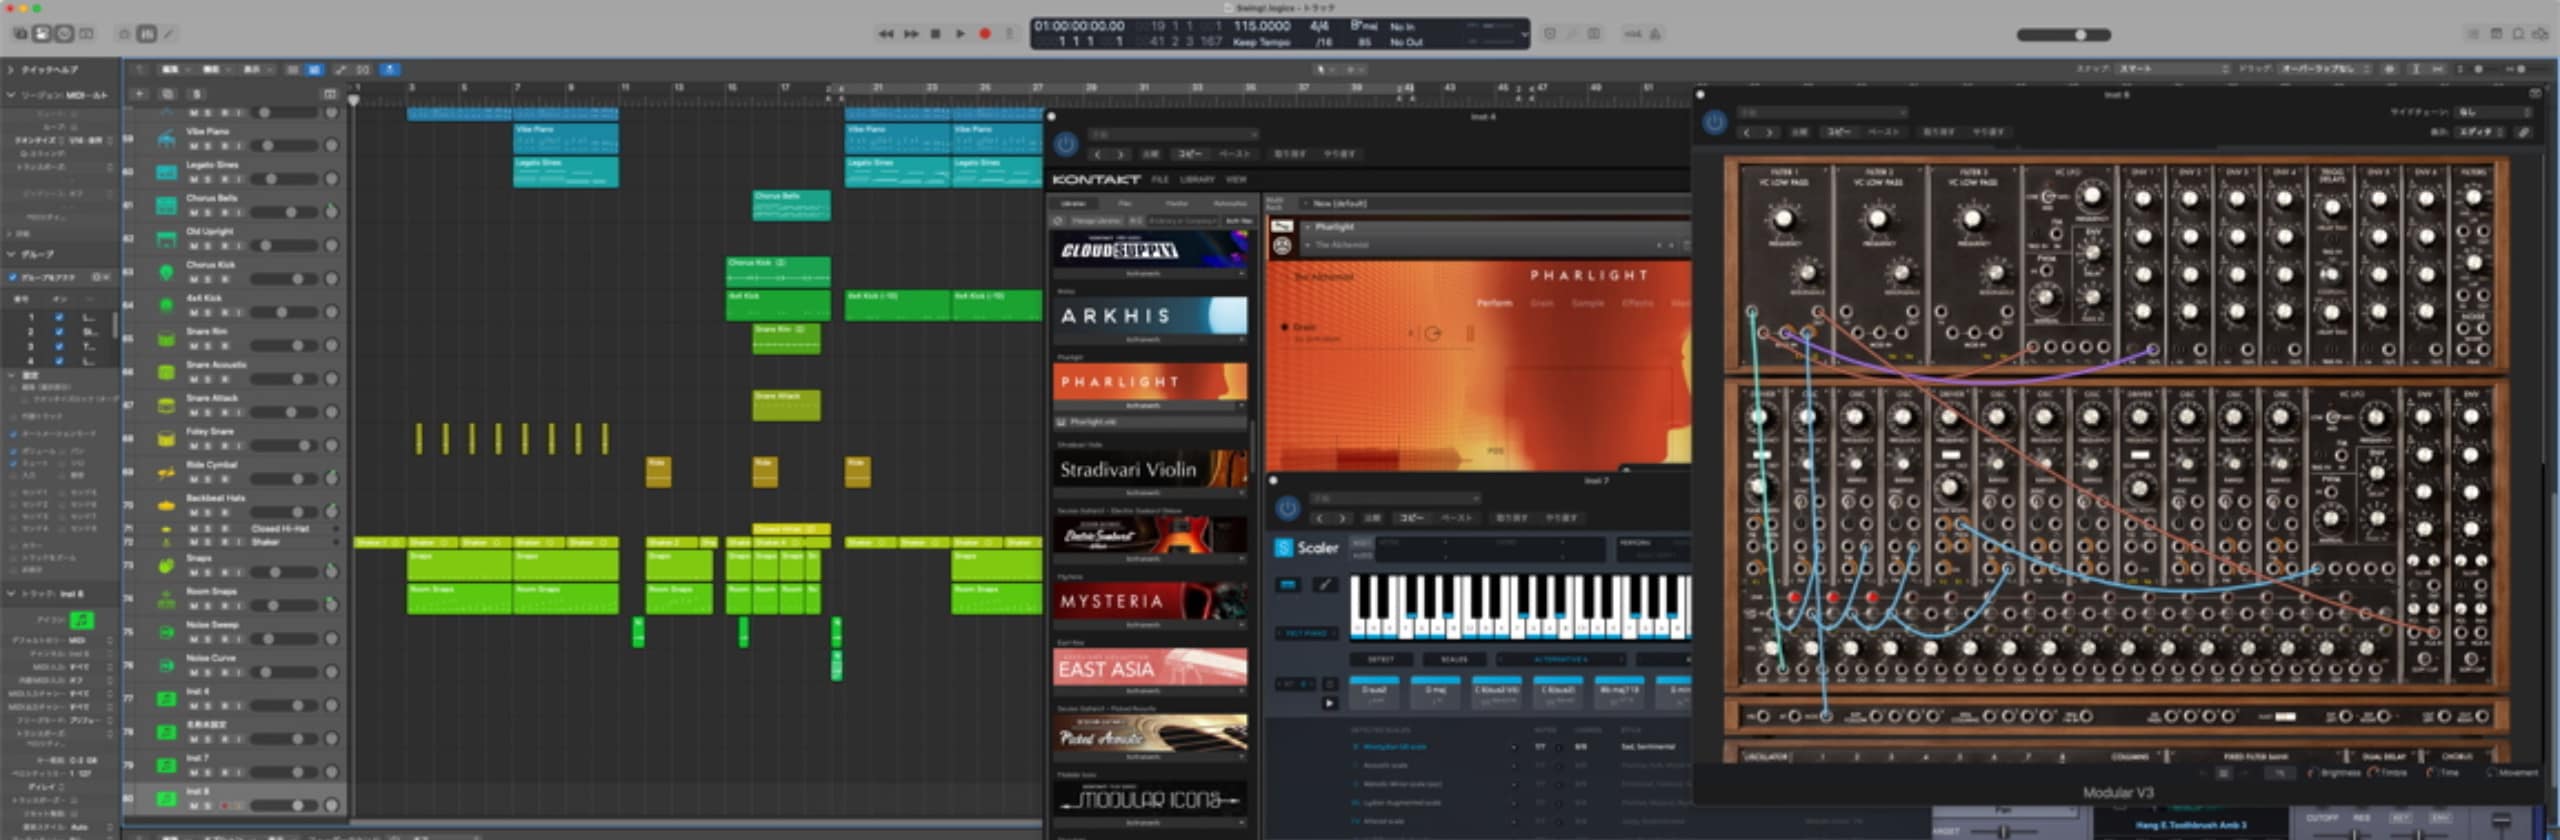Record-enable the Inst 8 track
The width and height of the screenshot is (2560, 840).
224,805
